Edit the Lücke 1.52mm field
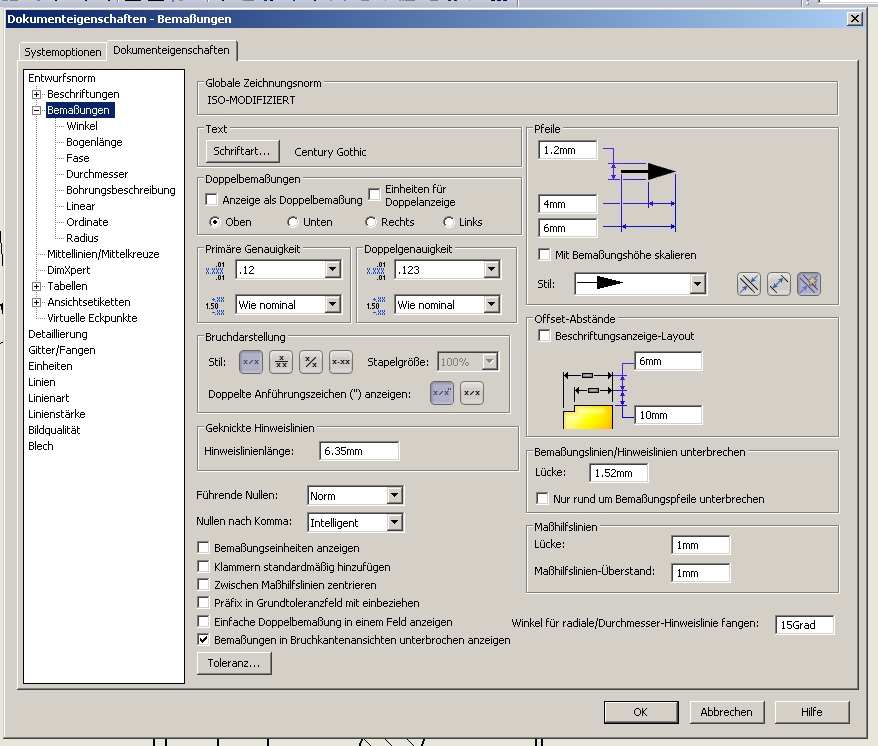Screen dimensions: 878x746 tap(619, 473)
